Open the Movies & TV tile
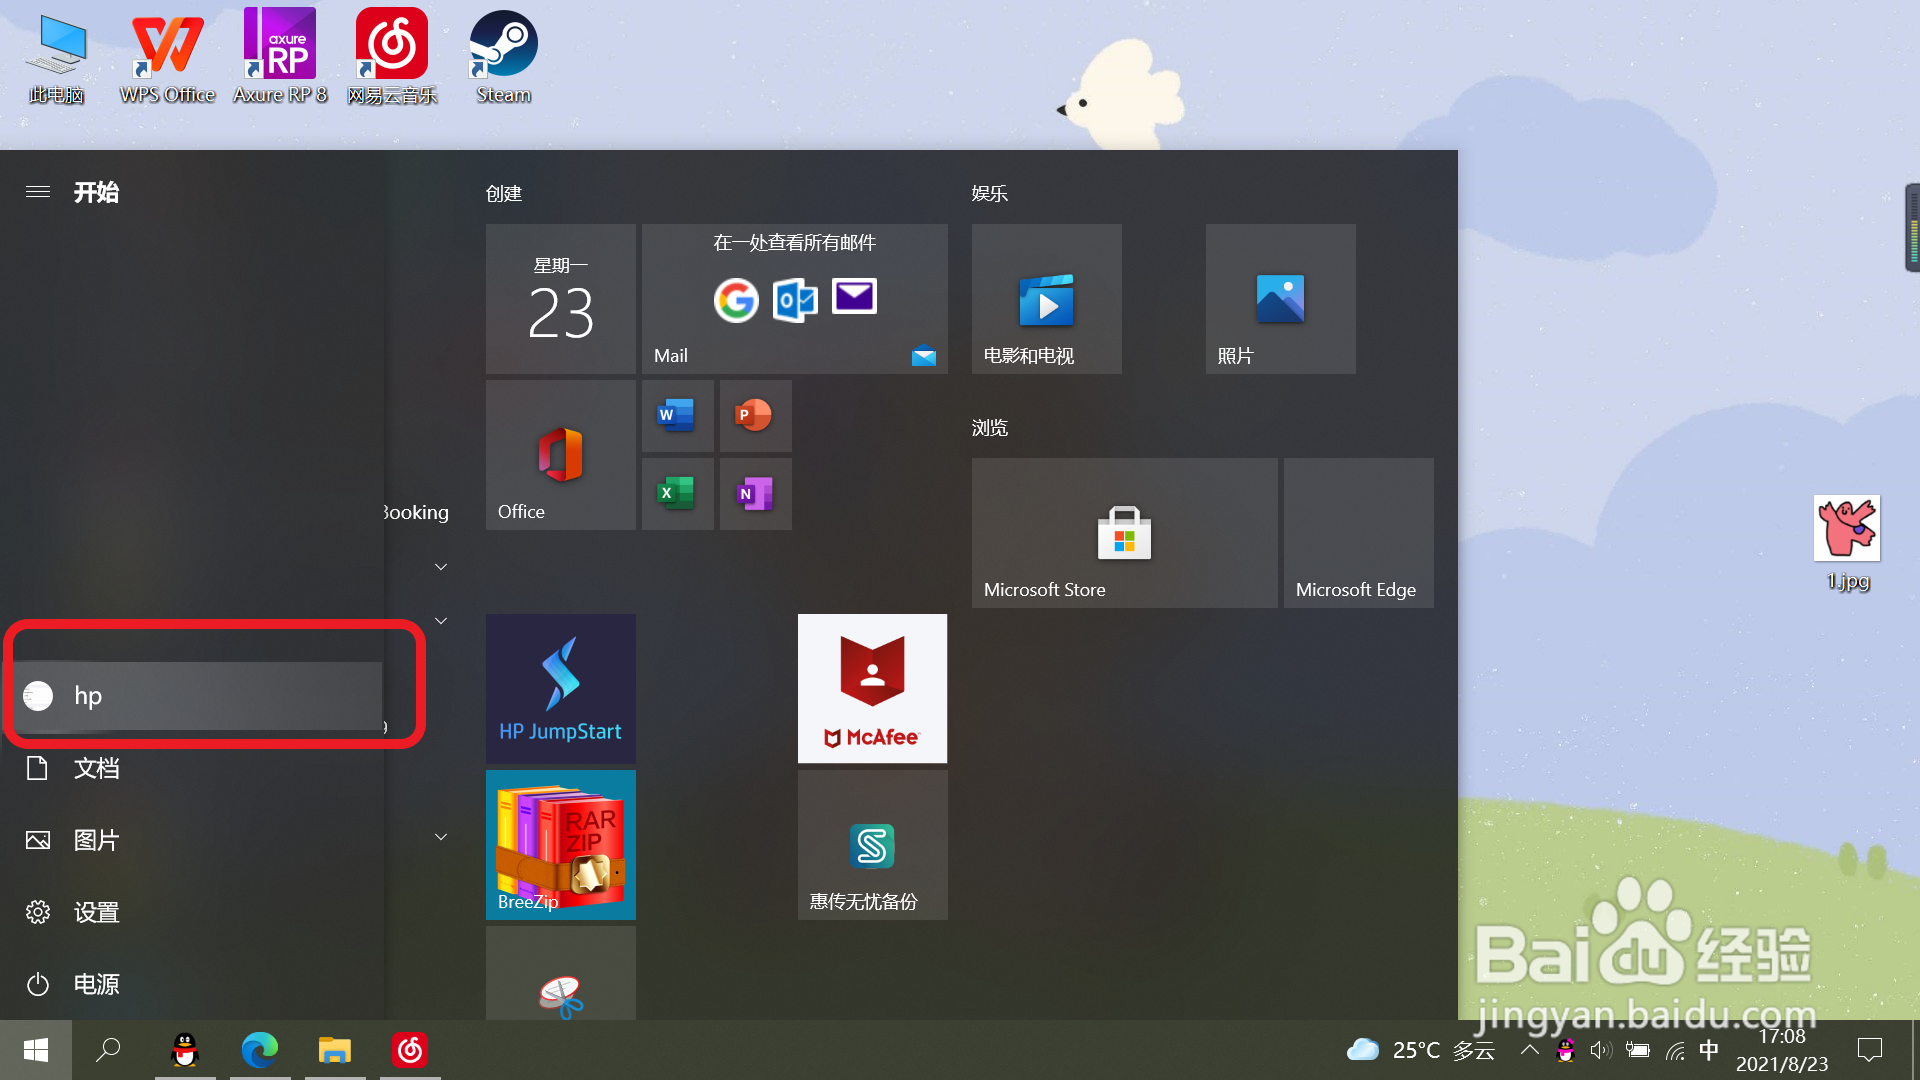 1046,298
